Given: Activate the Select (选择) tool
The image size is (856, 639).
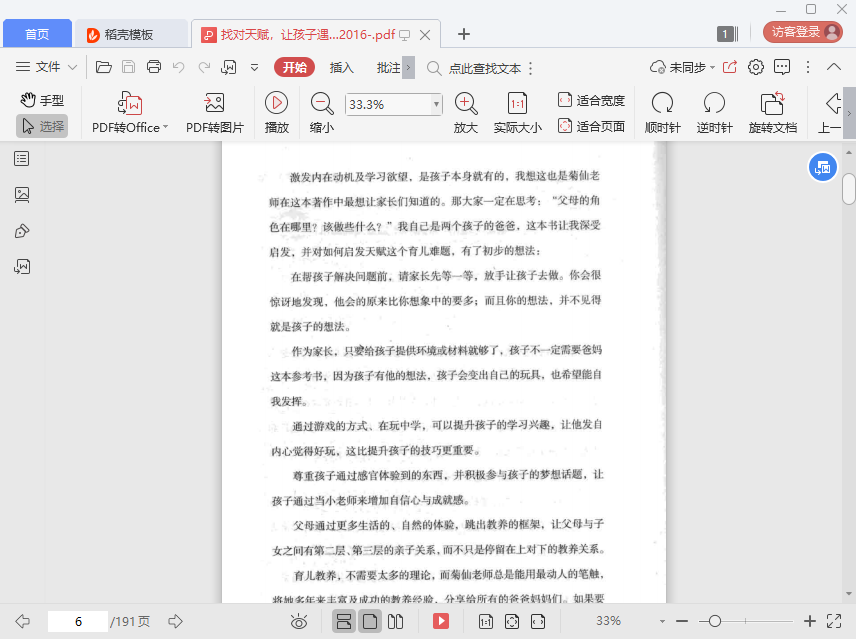Looking at the screenshot, I should pyautogui.click(x=42, y=126).
